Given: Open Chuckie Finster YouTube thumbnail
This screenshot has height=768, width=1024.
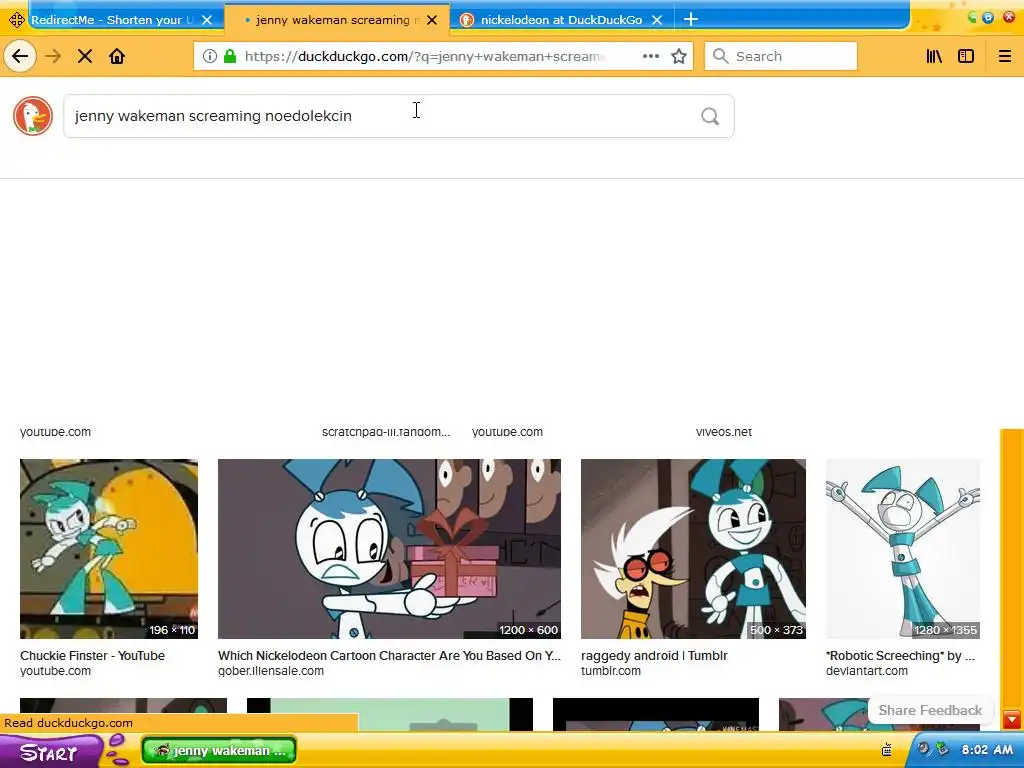Looking at the screenshot, I should coord(108,549).
